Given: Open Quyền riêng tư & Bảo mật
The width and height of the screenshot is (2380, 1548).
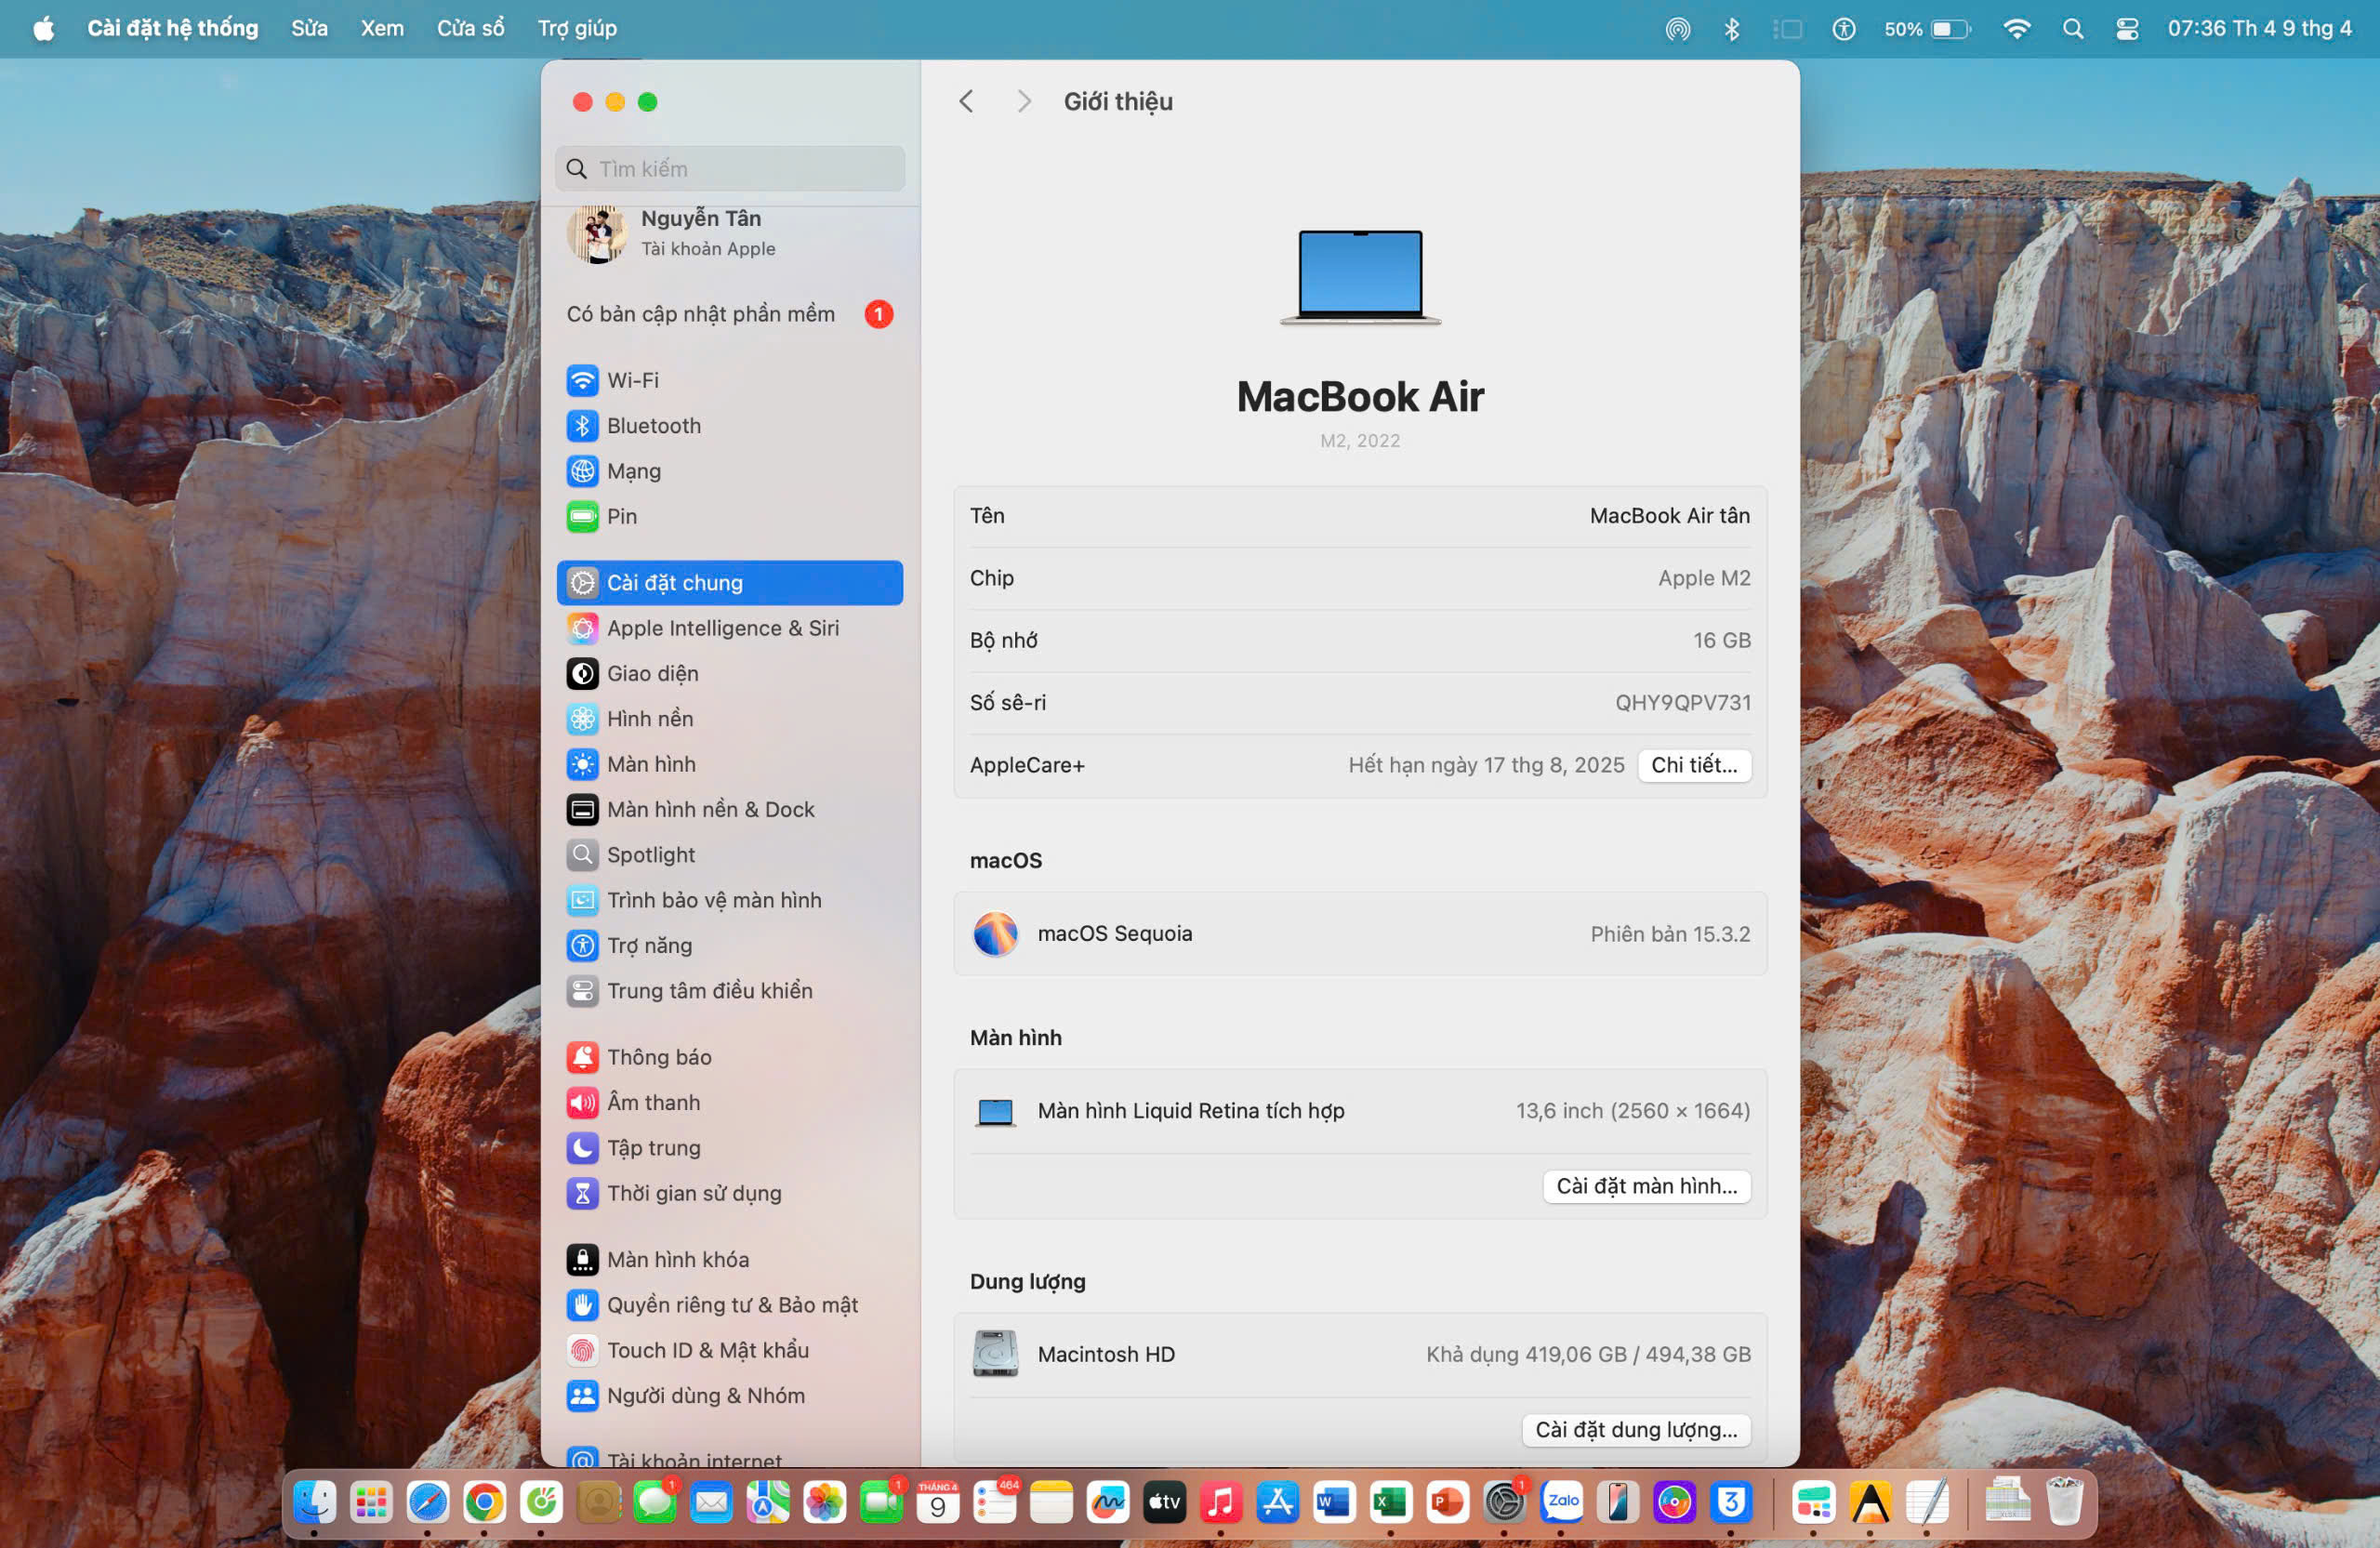Looking at the screenshot, I should [x=729, y=1305].
